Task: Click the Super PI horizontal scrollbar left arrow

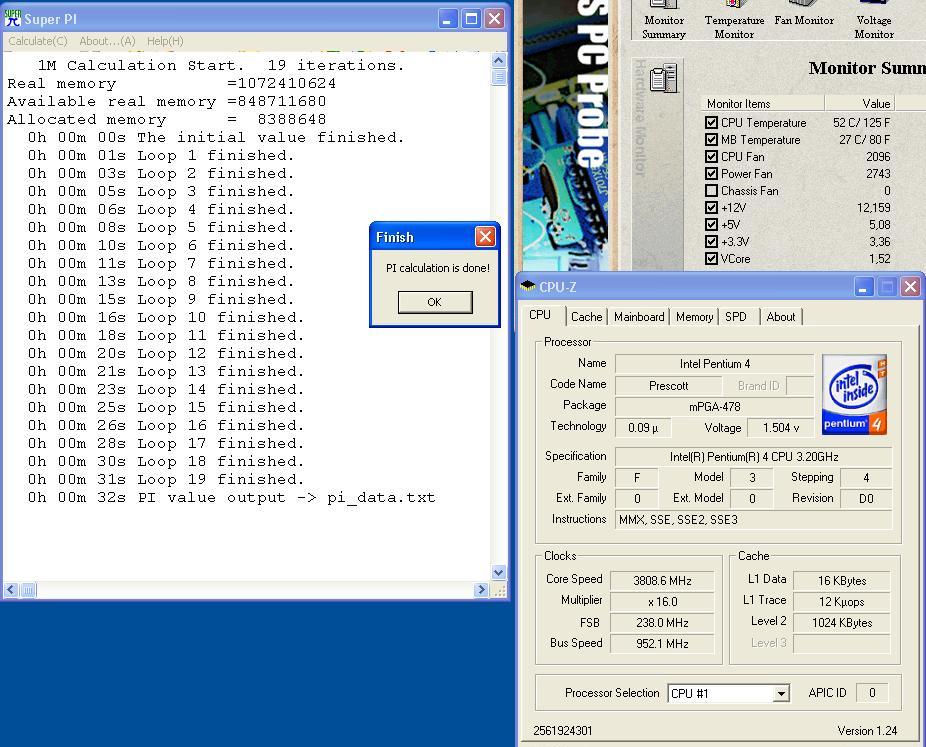Action: point(11,589)
